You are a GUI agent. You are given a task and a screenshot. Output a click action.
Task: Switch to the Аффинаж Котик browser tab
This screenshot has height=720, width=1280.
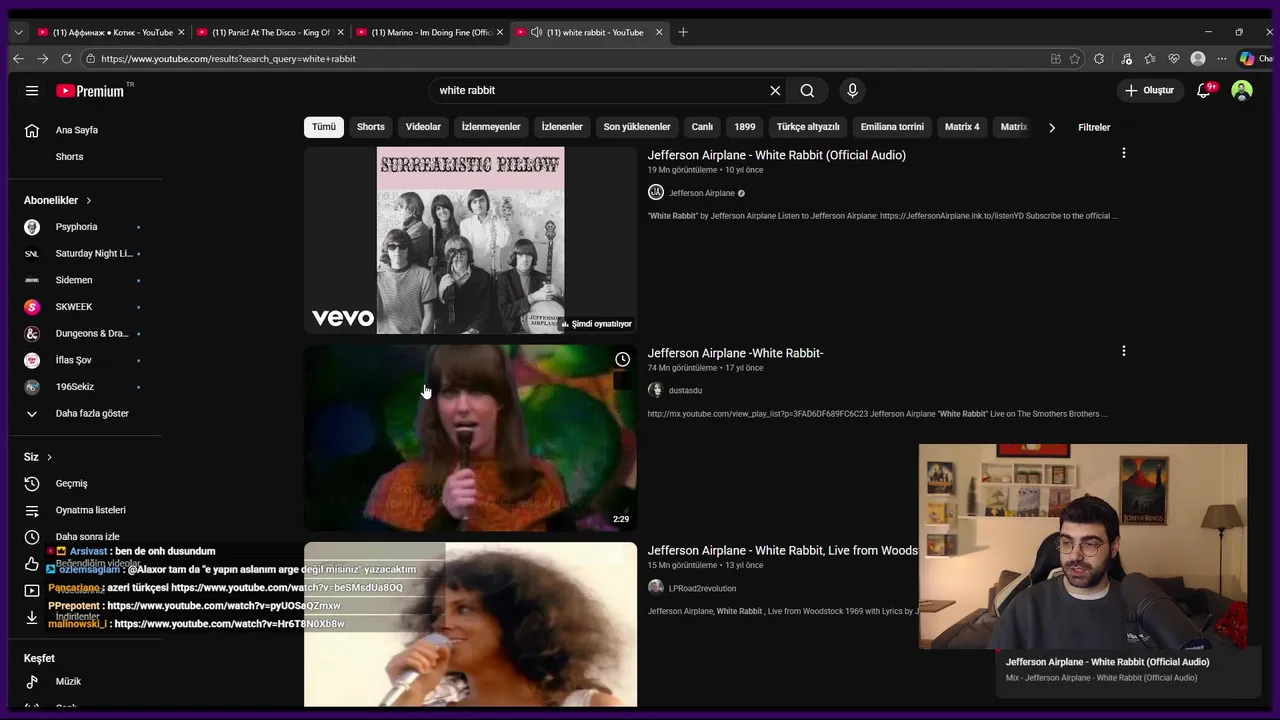click(x=111, y=32)
